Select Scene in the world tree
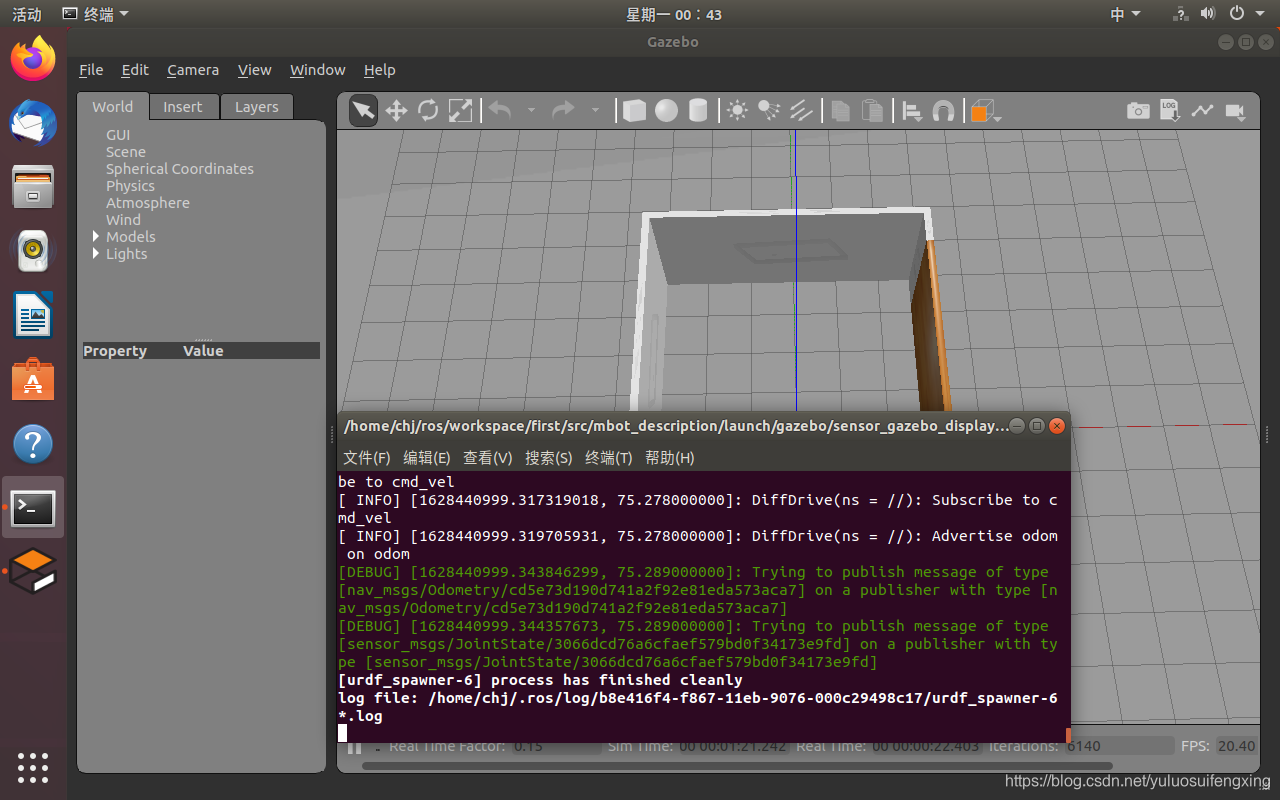Image resolution: width=1280 pixels, height=800 pixels. [126, 152]
